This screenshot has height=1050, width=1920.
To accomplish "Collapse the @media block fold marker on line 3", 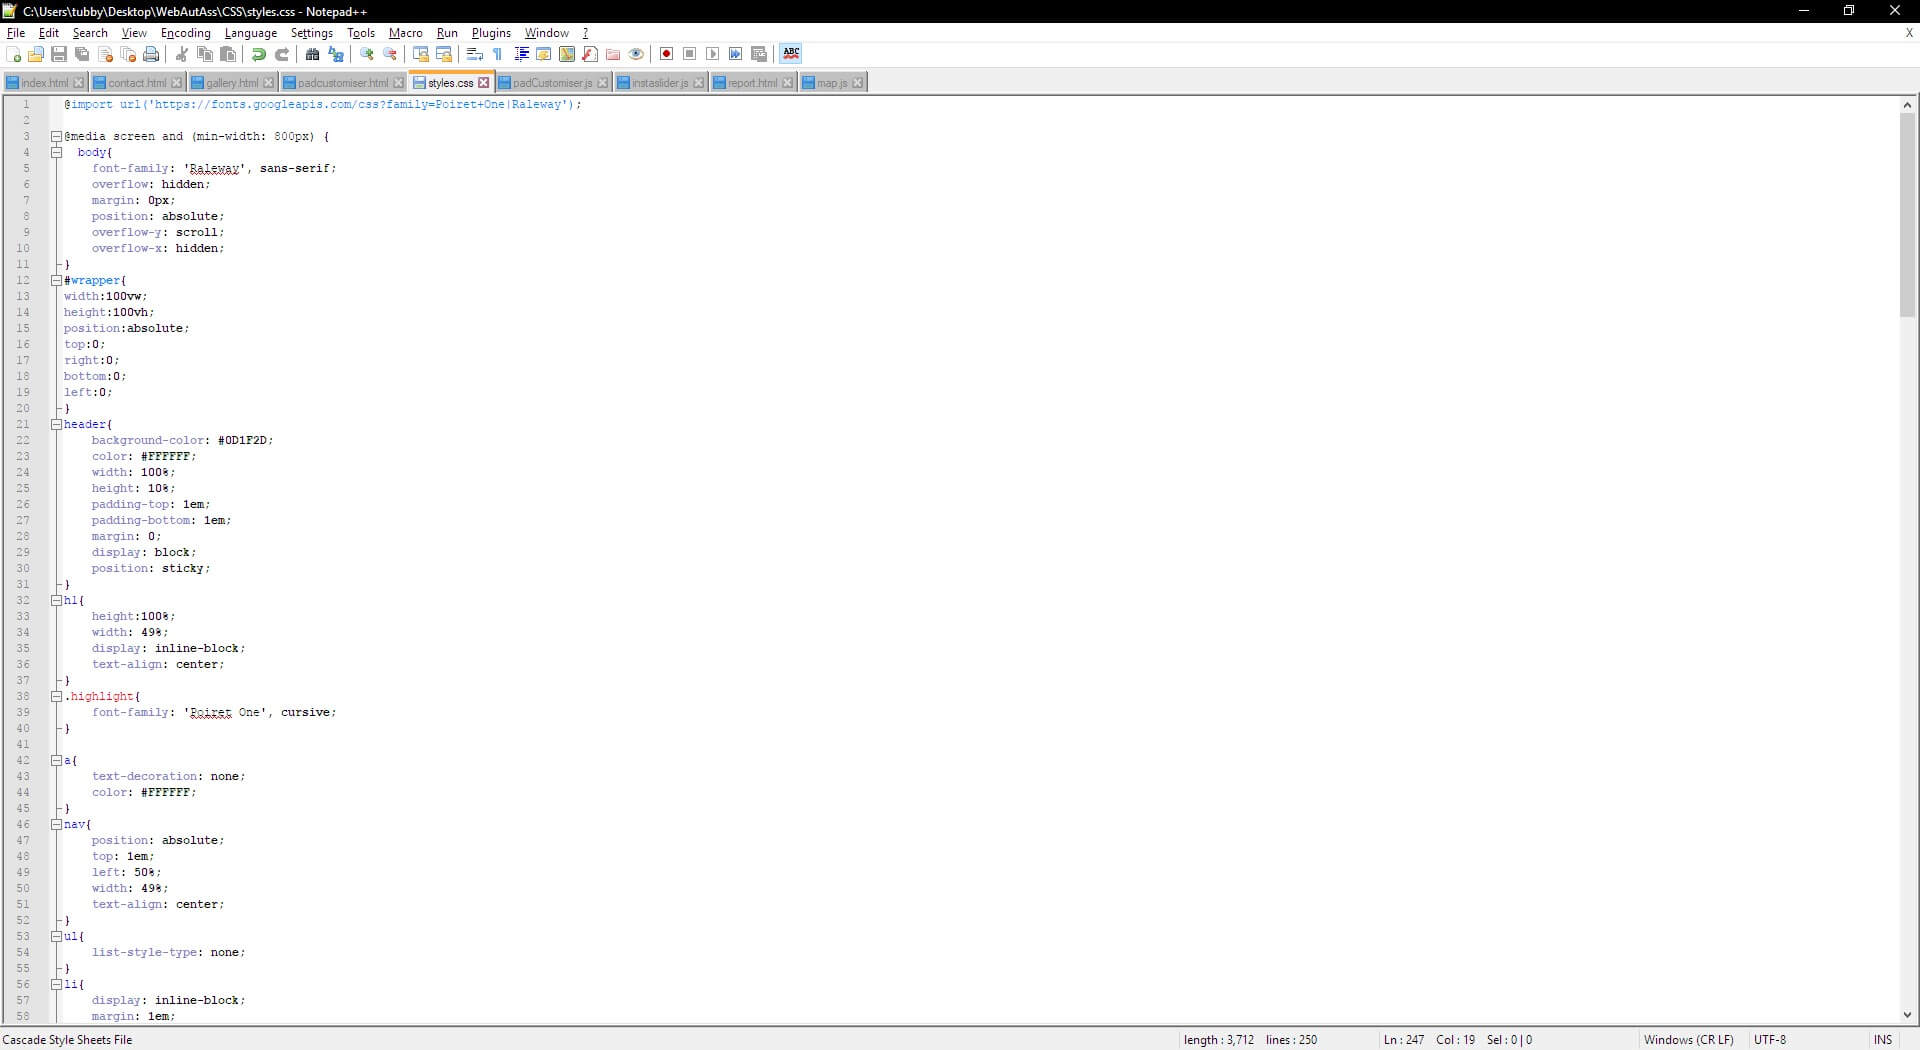I will pyautogui.click(x=57, y=137).
